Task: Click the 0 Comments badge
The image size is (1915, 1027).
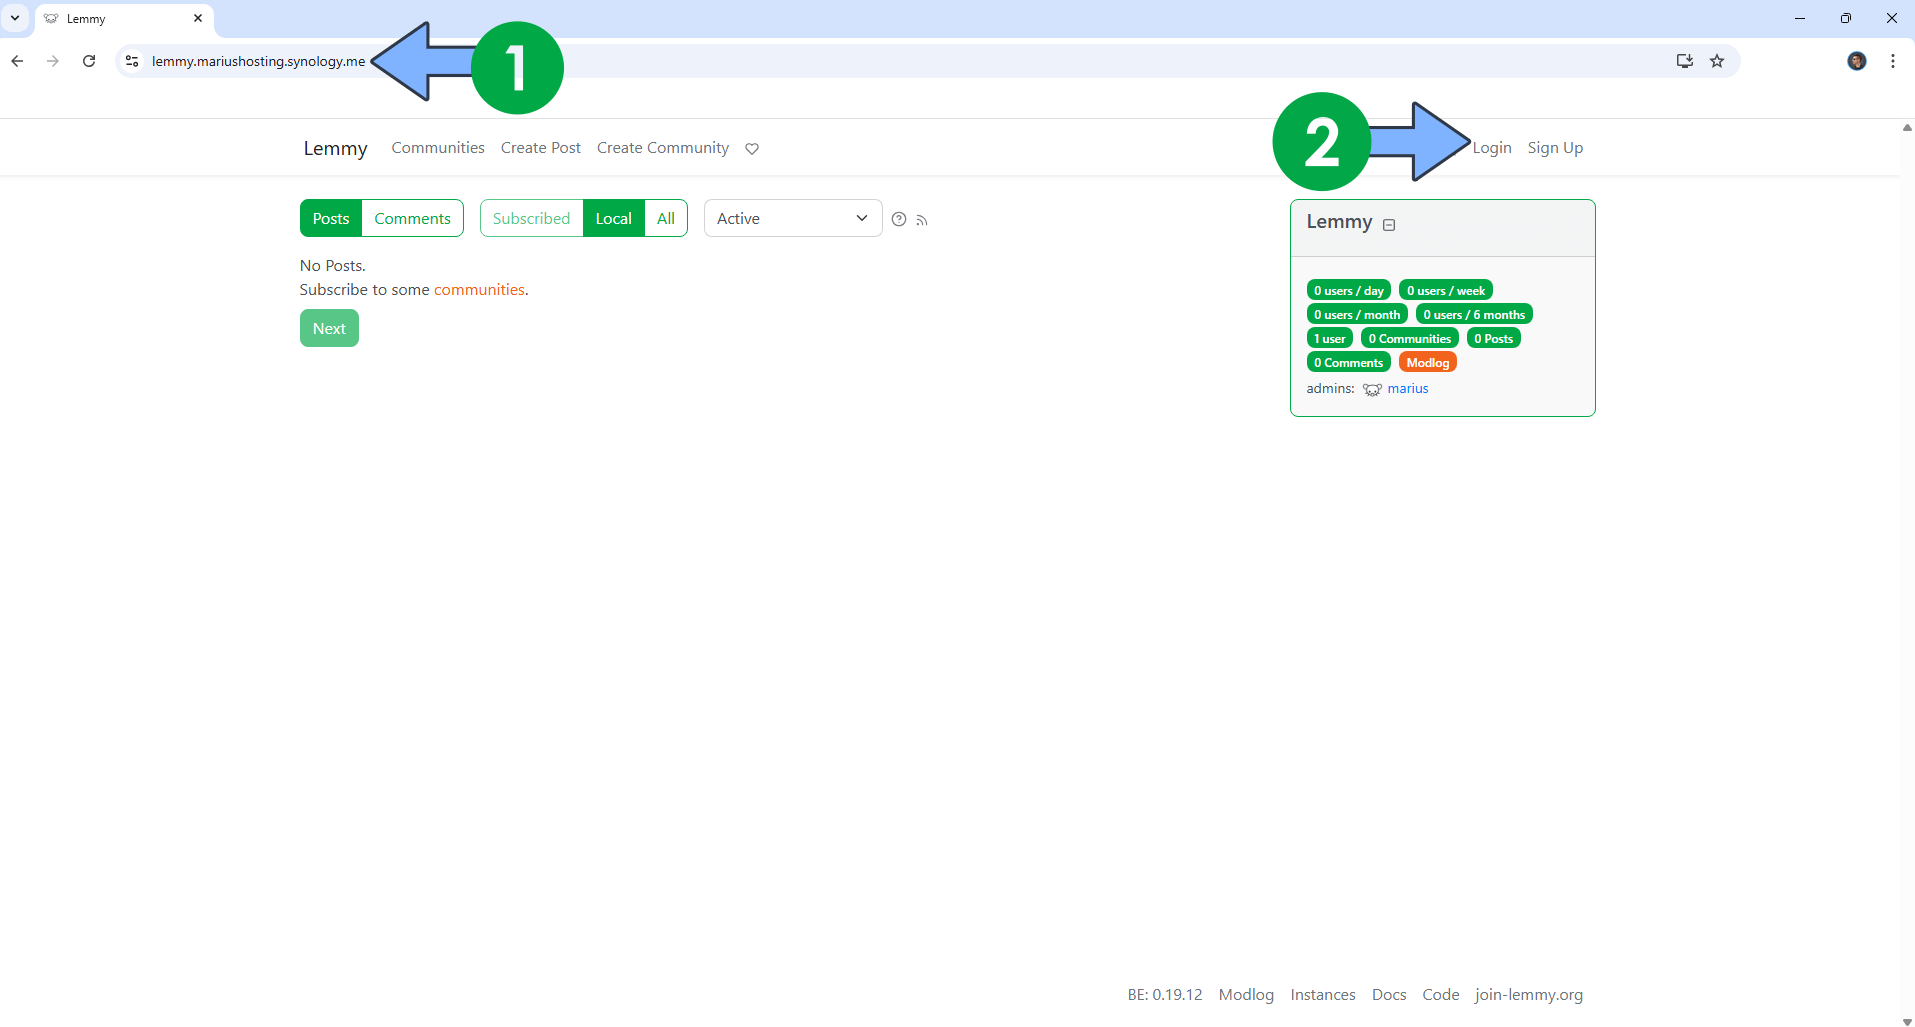Action: (x=1348, y=363)
